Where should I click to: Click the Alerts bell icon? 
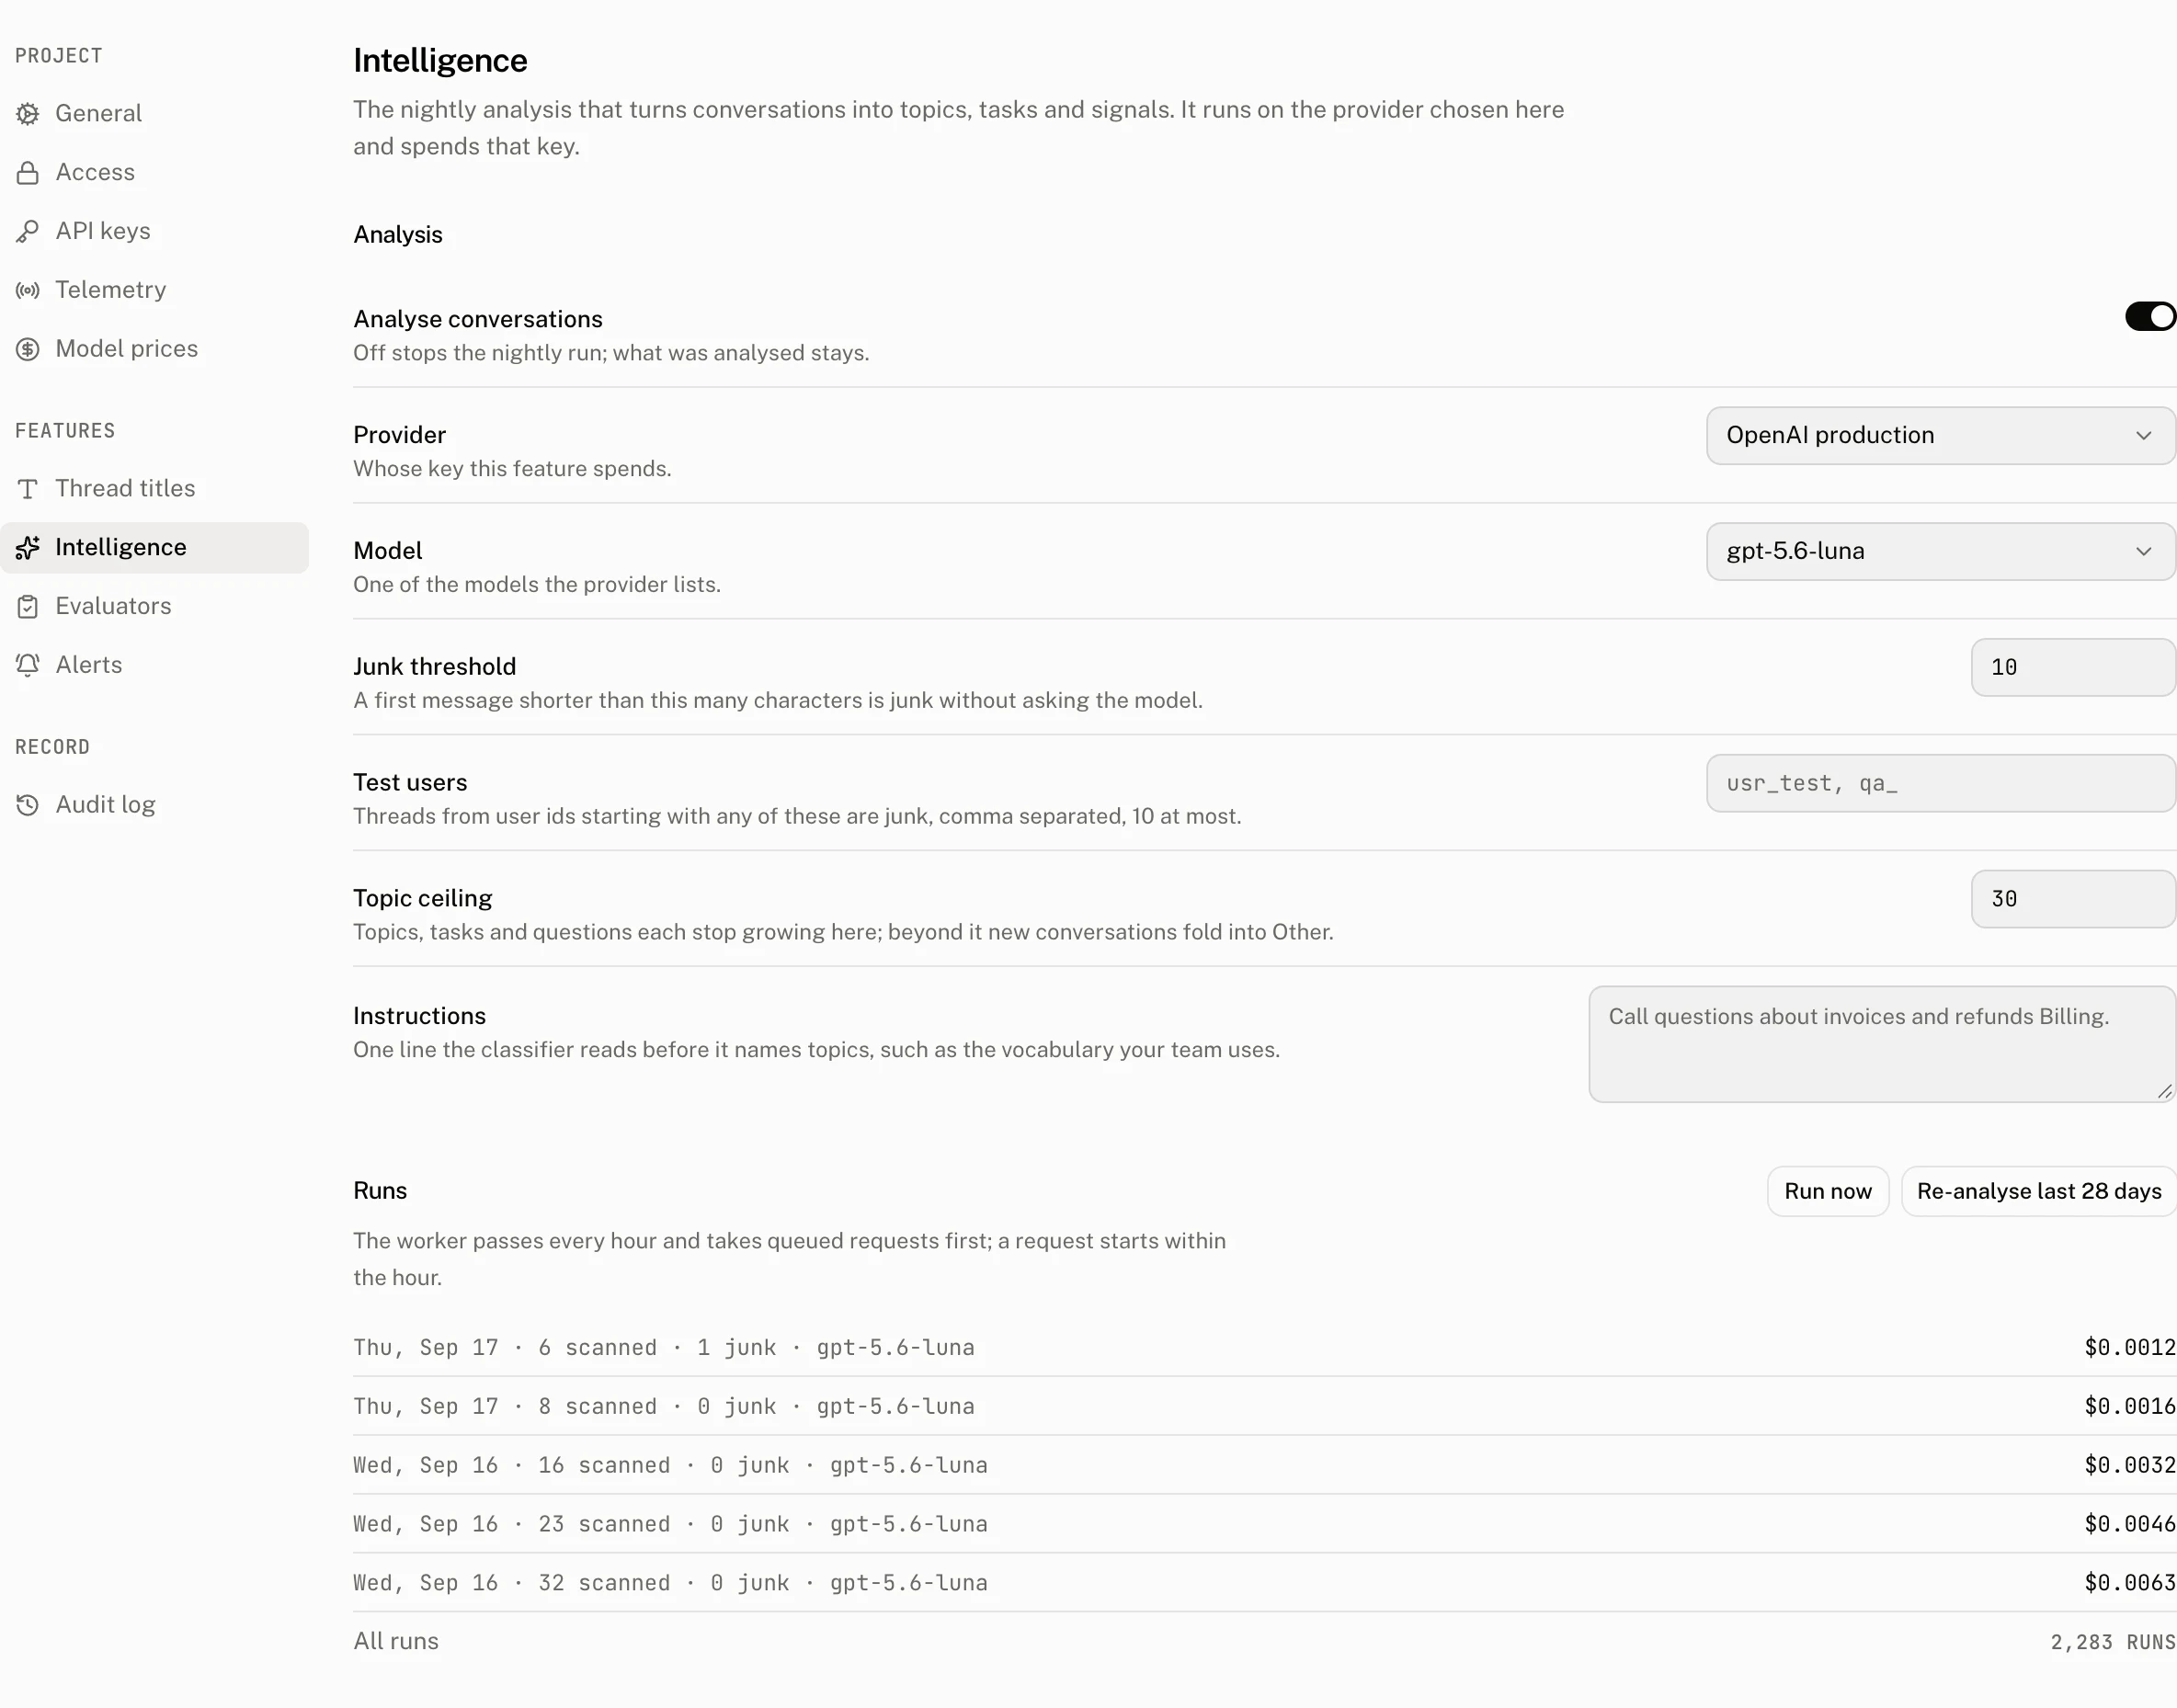[x=28, y=666]
